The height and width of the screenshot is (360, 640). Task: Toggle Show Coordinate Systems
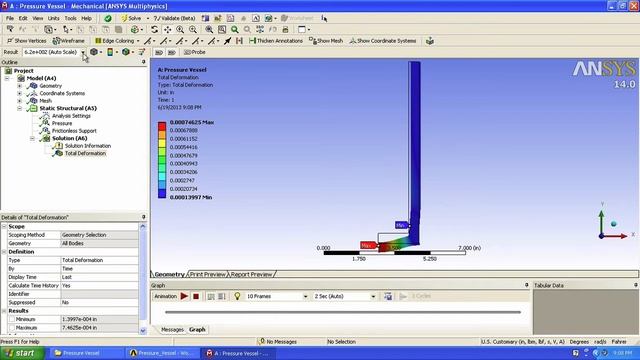click(x=383, y=41)
